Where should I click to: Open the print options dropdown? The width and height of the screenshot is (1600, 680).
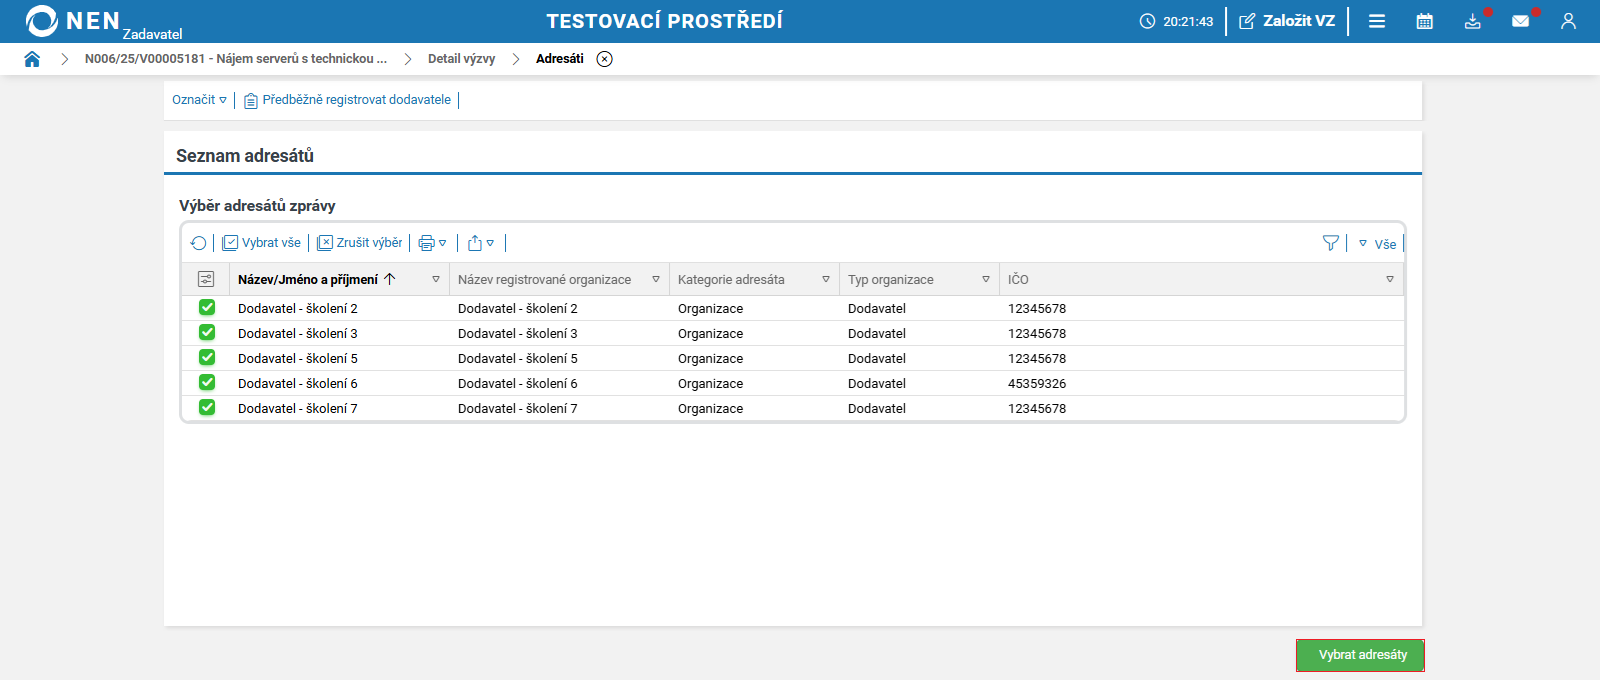point(432,243)
